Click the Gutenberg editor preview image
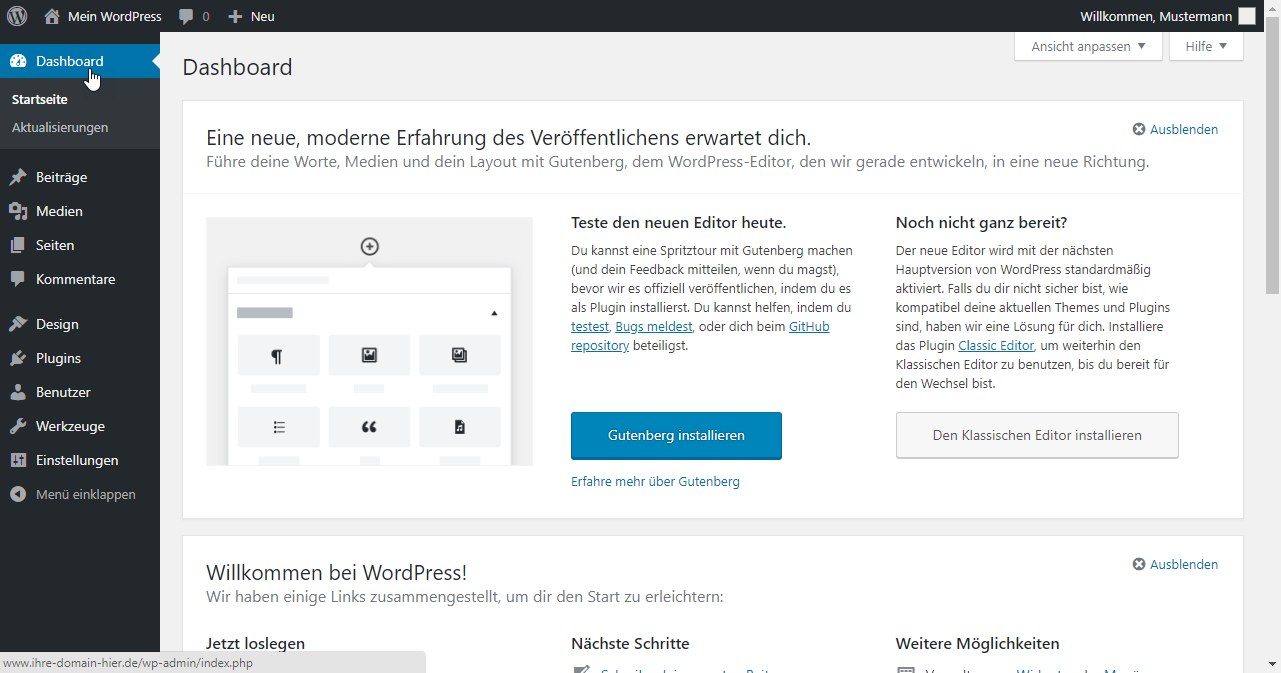1281x673 pixels. pyautogui.click(x=369, y=341)
